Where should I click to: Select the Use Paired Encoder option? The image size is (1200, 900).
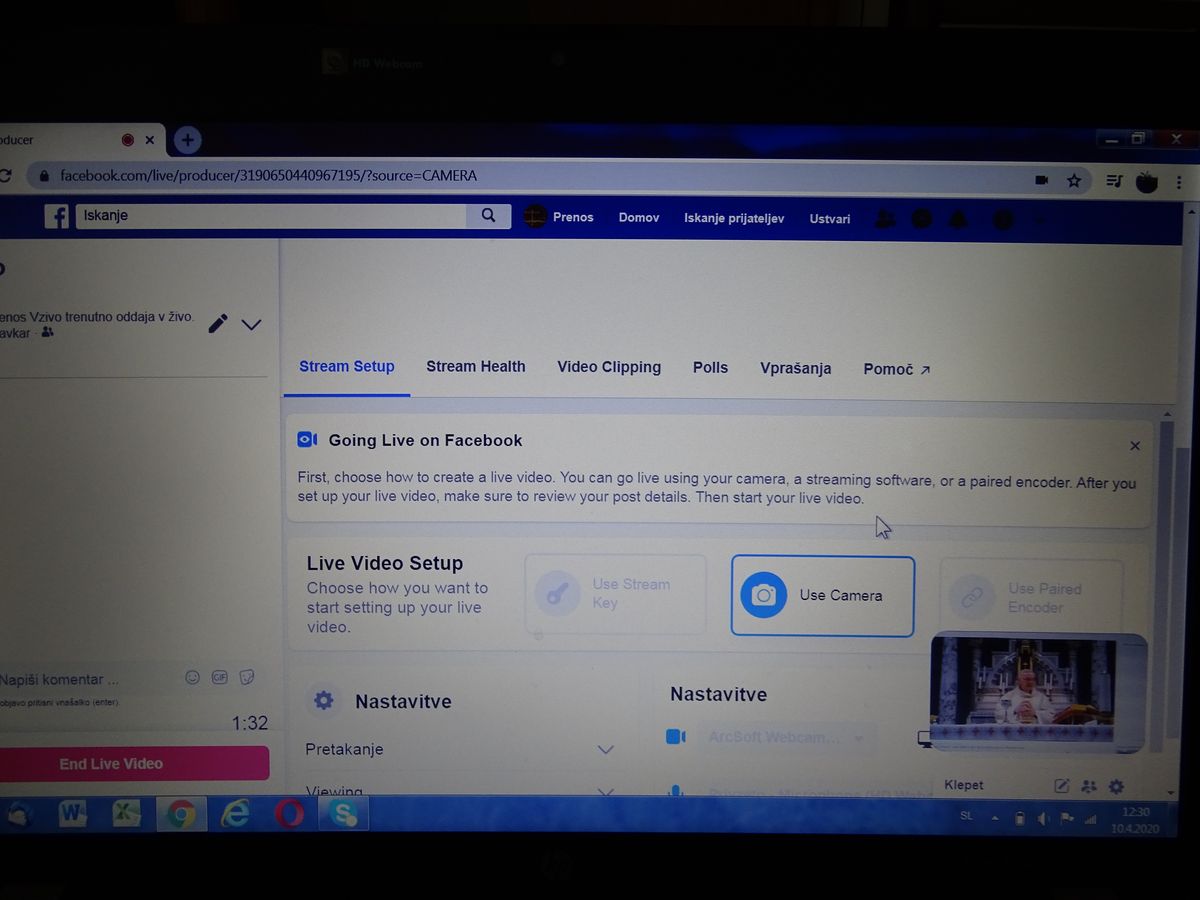pos(1031,598)
